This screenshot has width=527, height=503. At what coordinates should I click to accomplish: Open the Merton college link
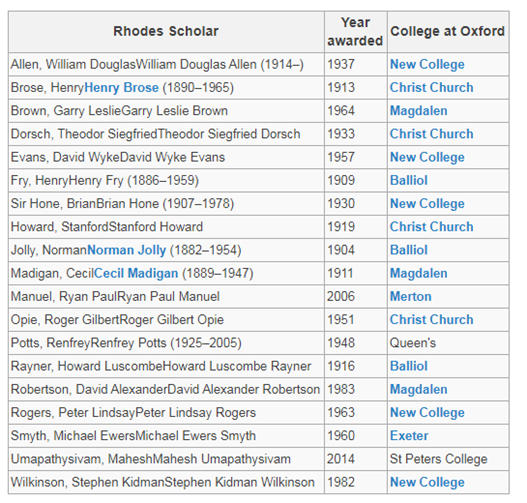coord(411,297)
